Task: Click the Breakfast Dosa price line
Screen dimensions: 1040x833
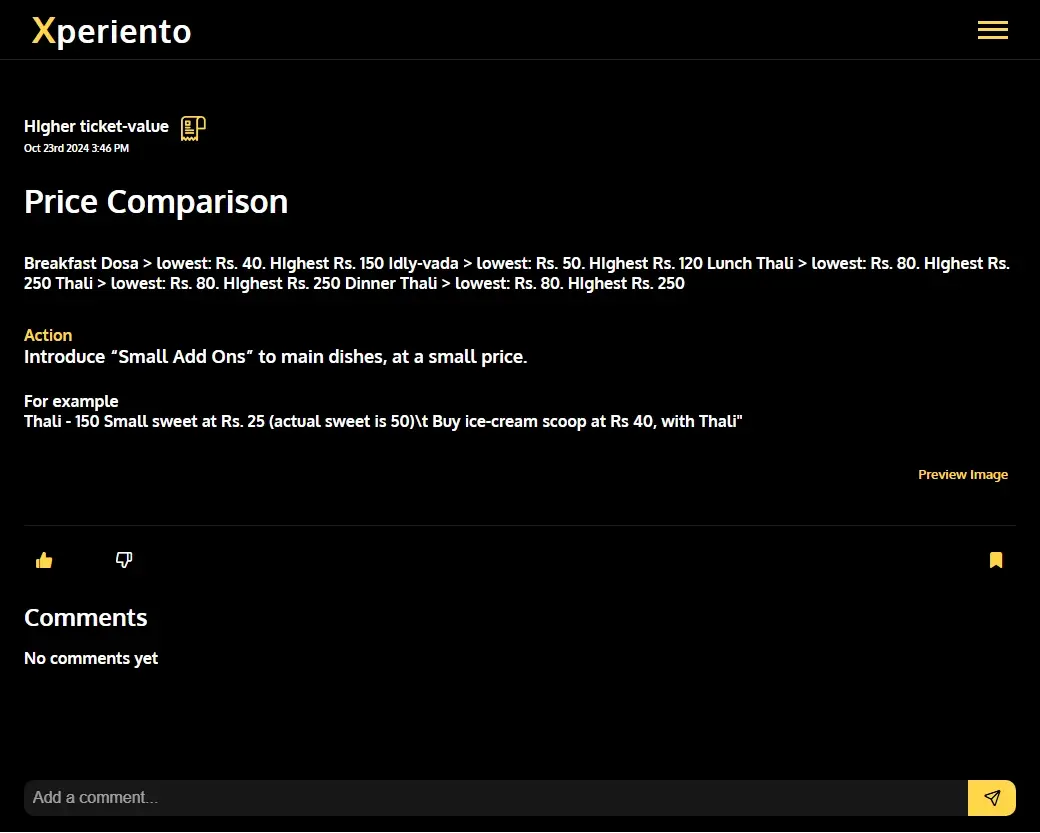Action: point(204,263)
